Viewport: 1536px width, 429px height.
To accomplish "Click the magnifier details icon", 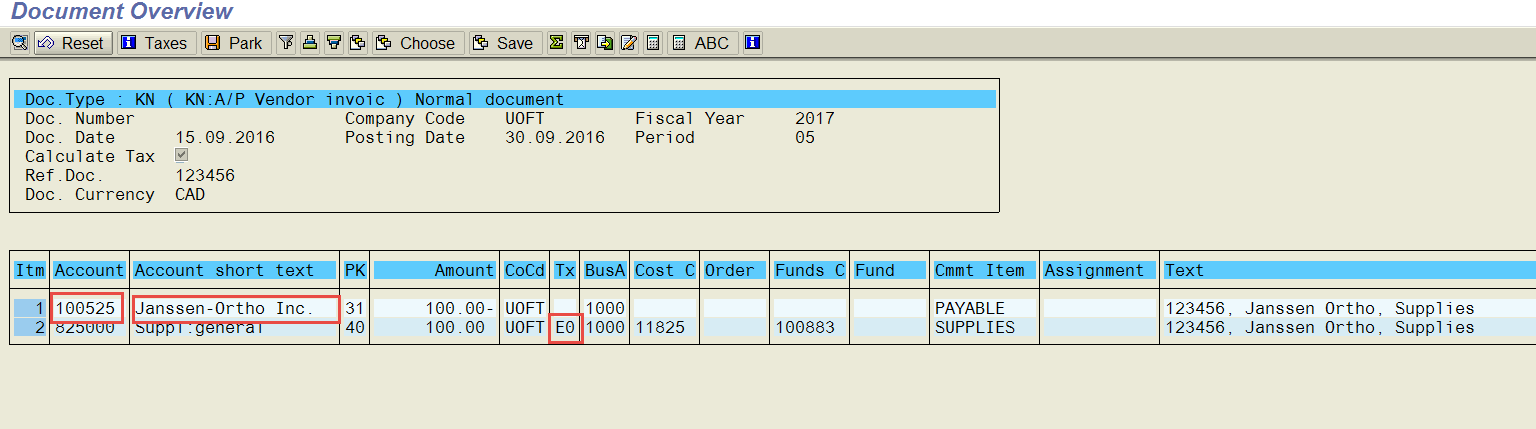I will pos(20,43).
